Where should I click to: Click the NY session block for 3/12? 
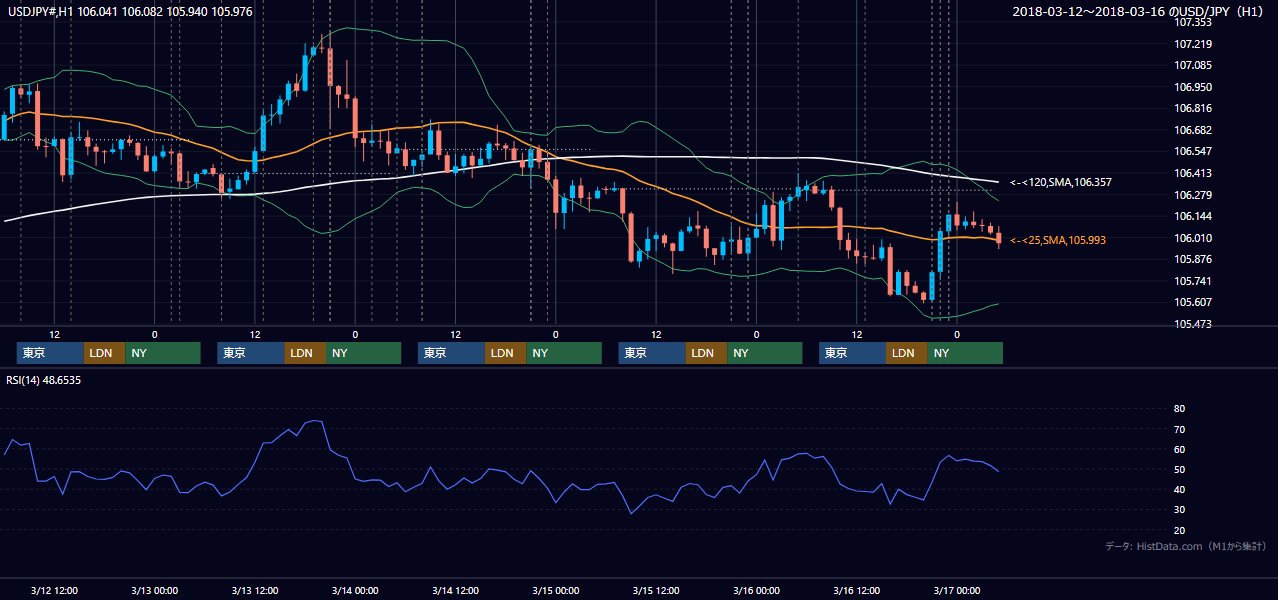pyautogui.click(x=163, y=353)
